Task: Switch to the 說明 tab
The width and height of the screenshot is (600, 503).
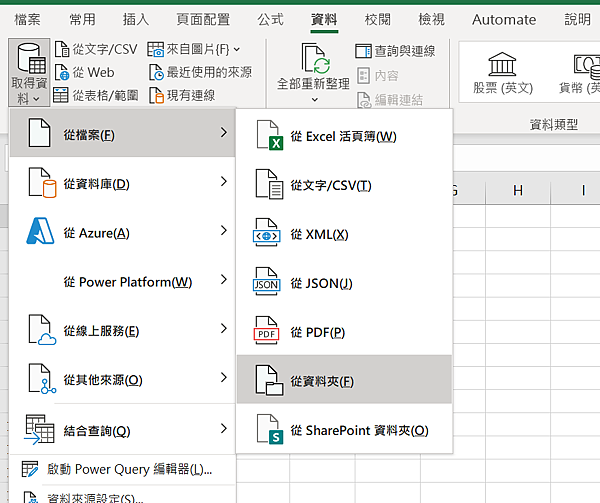Action: [x=577, y=20]
